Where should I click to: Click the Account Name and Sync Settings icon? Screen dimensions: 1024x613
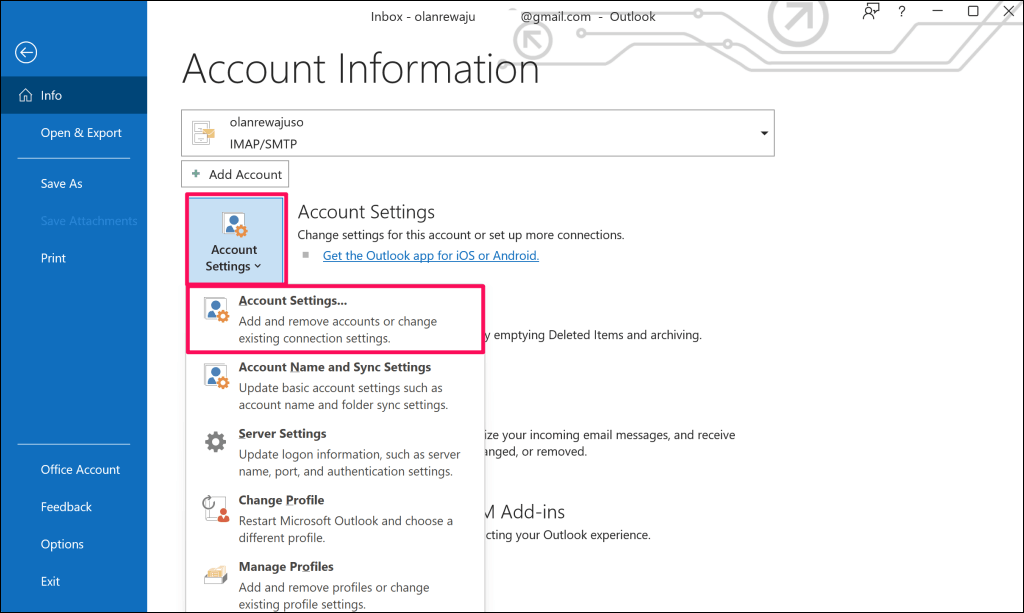tap(215, 376)
